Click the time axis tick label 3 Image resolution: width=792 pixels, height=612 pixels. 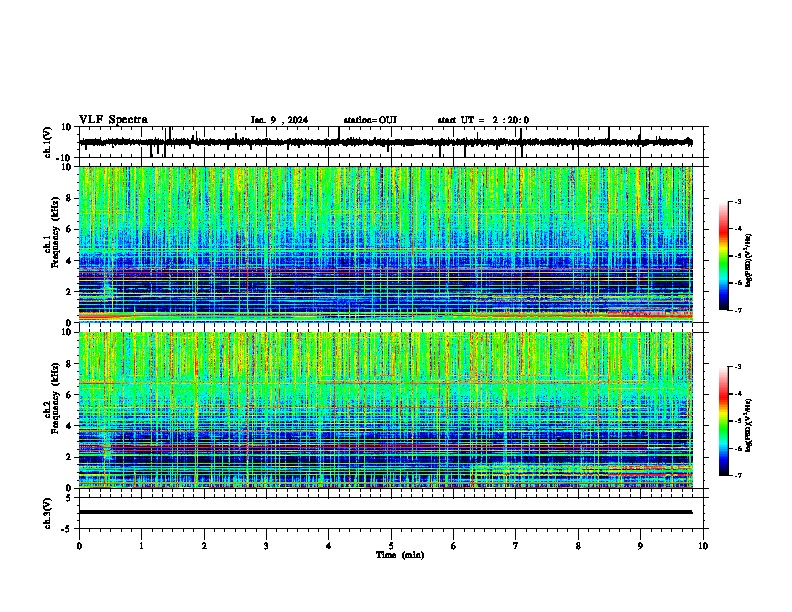coord(266,546)
